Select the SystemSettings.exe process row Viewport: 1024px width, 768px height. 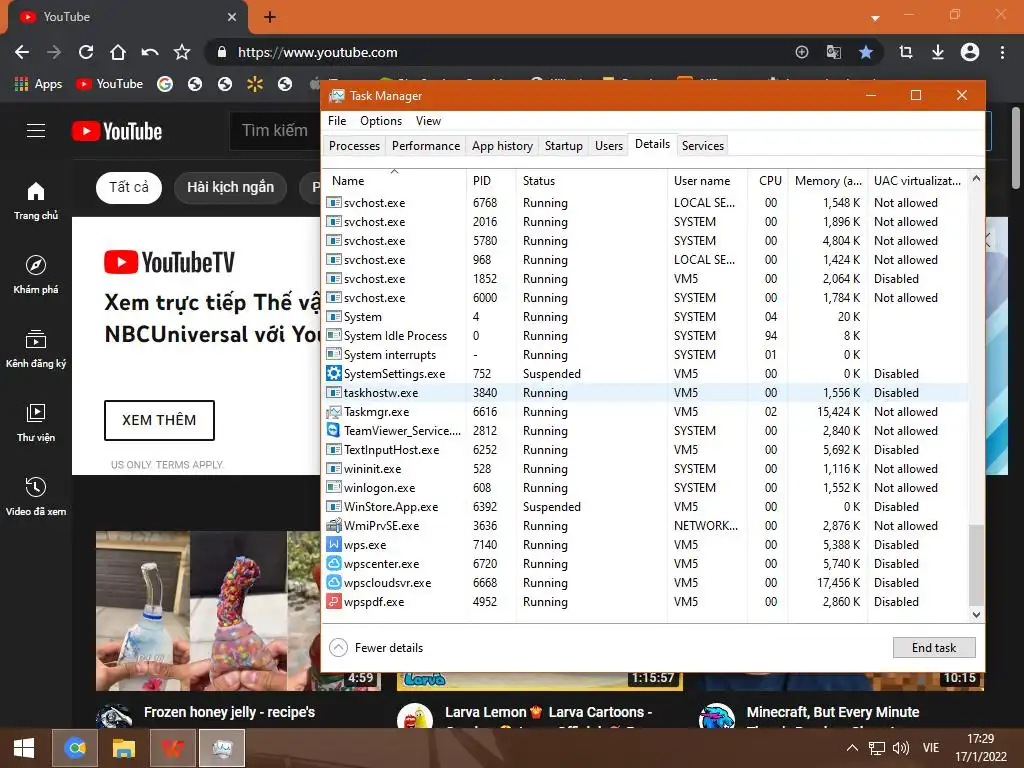click(x=645, y=374)
